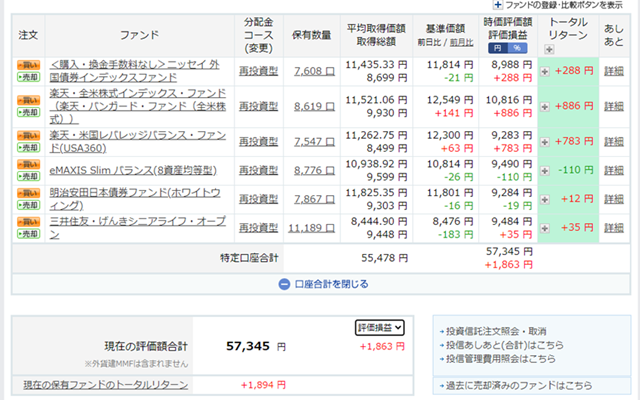Click 再投資型 for the 明治安田日本債券ファンド row
640x400 pixels.
pos(258,198)
